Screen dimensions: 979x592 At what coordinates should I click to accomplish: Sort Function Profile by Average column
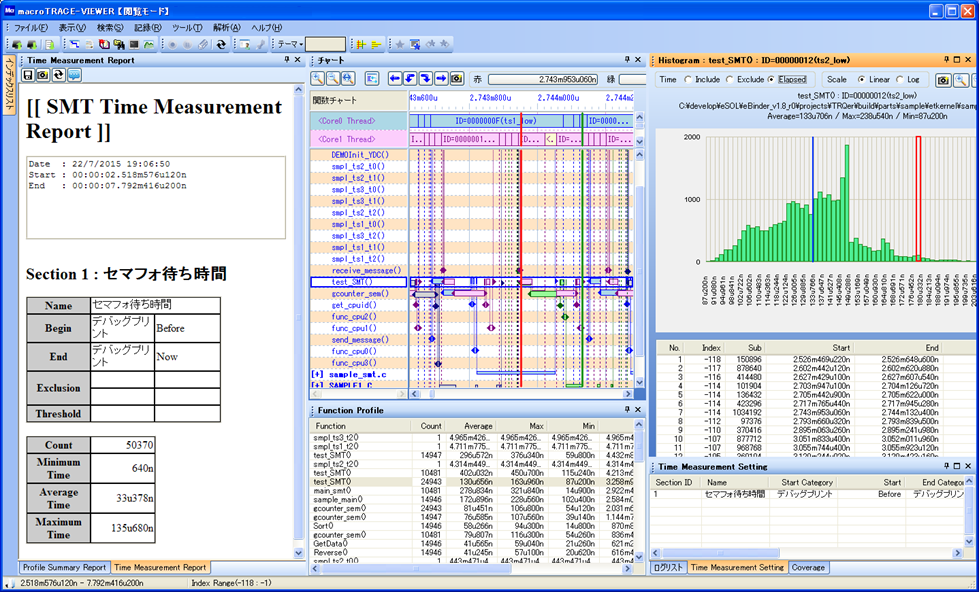click(471, 426)
